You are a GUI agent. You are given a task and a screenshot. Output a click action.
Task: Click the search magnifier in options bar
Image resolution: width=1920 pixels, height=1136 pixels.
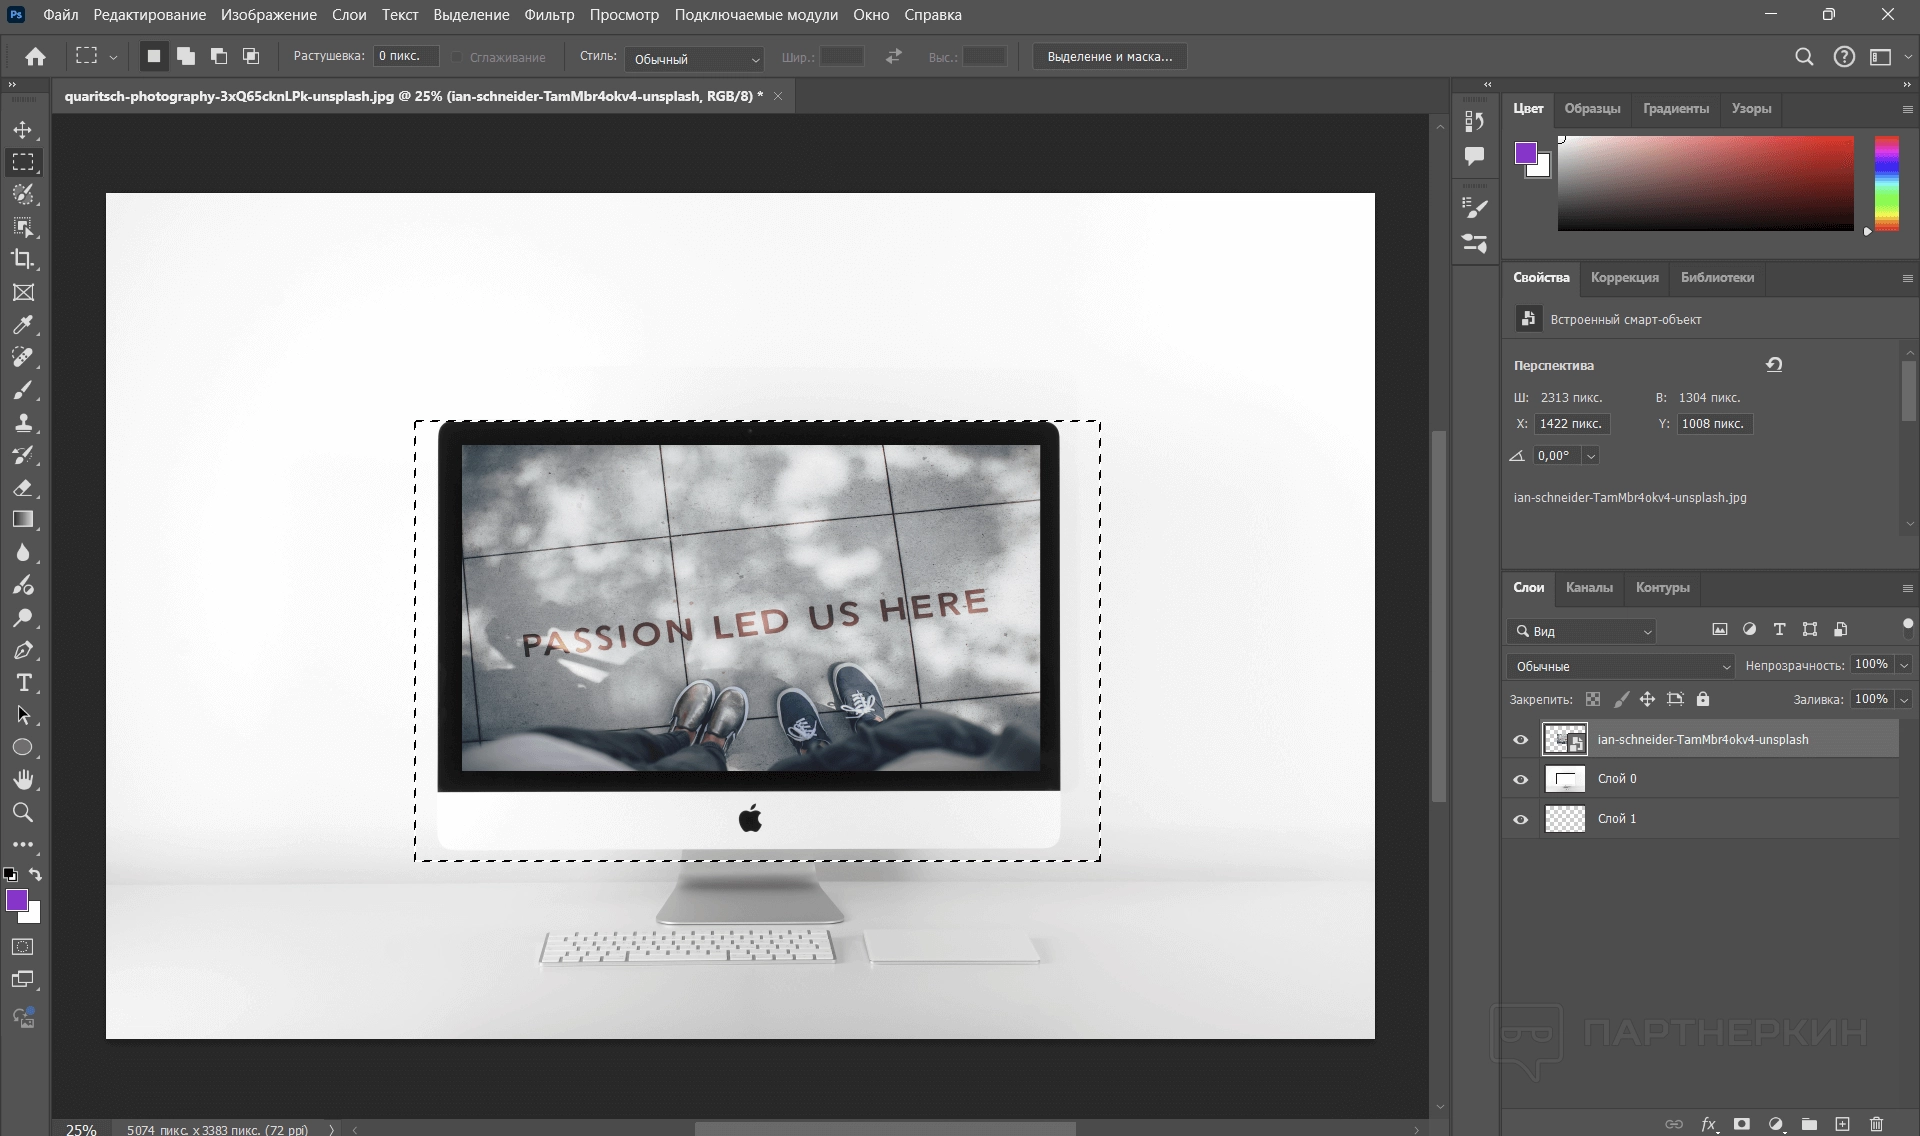point(1804,57)
